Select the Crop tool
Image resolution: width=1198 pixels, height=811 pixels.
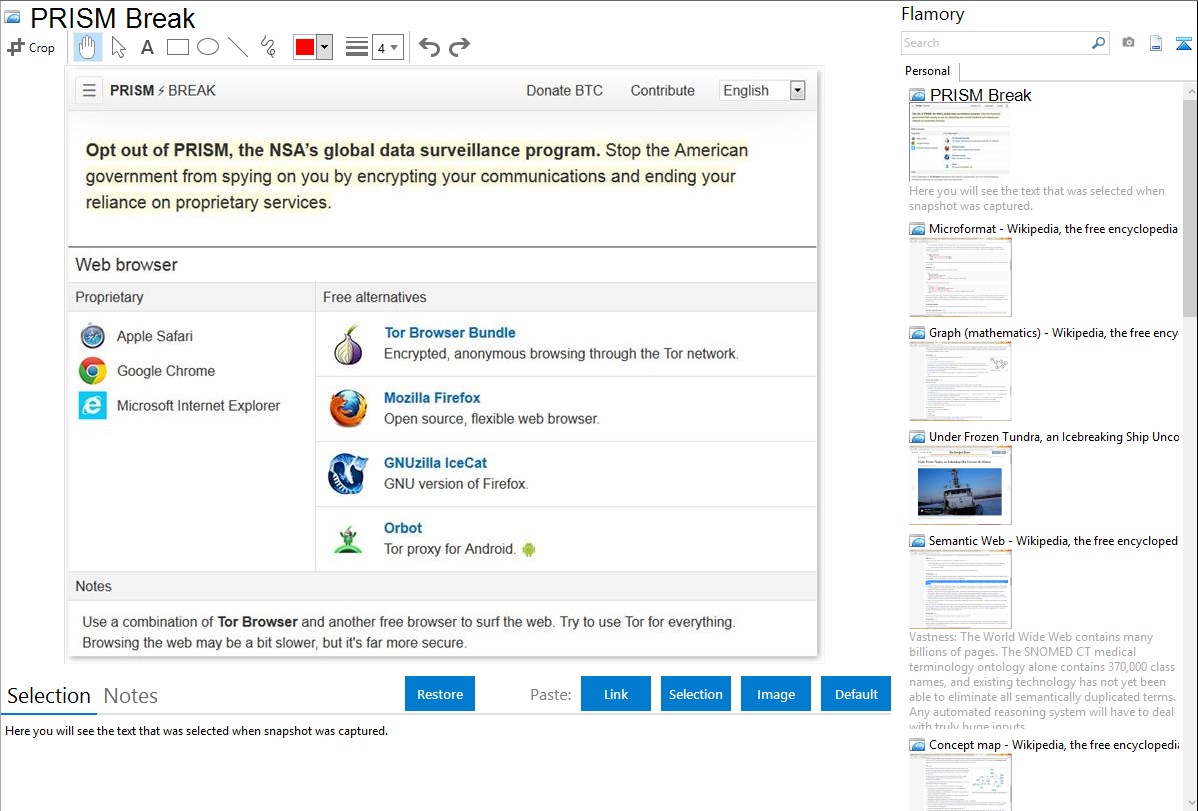(31, 47)
